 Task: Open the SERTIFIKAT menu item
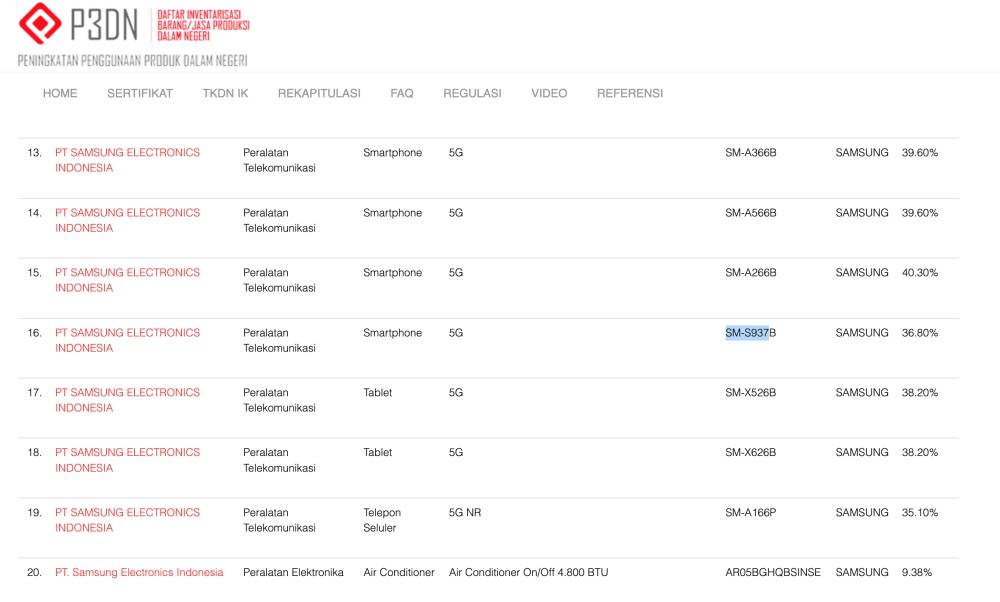coord(140,93)
